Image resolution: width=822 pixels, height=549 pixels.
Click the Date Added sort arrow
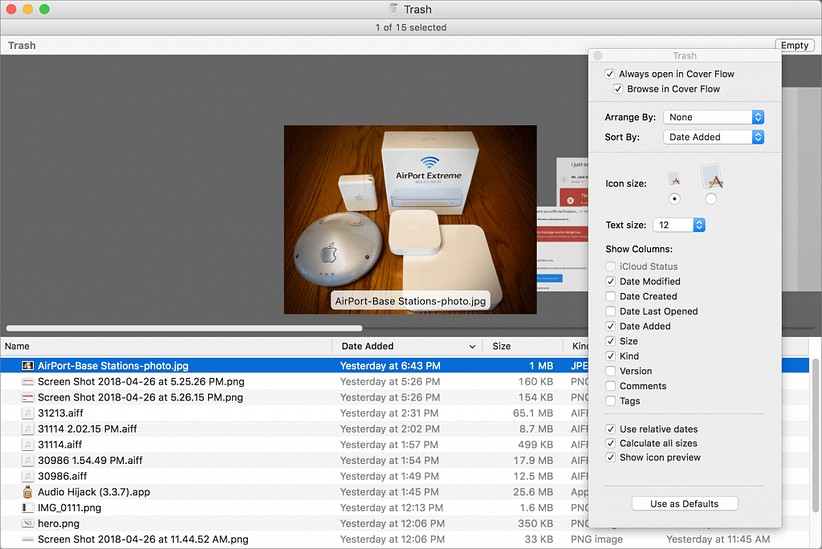[x=472, y=347]
